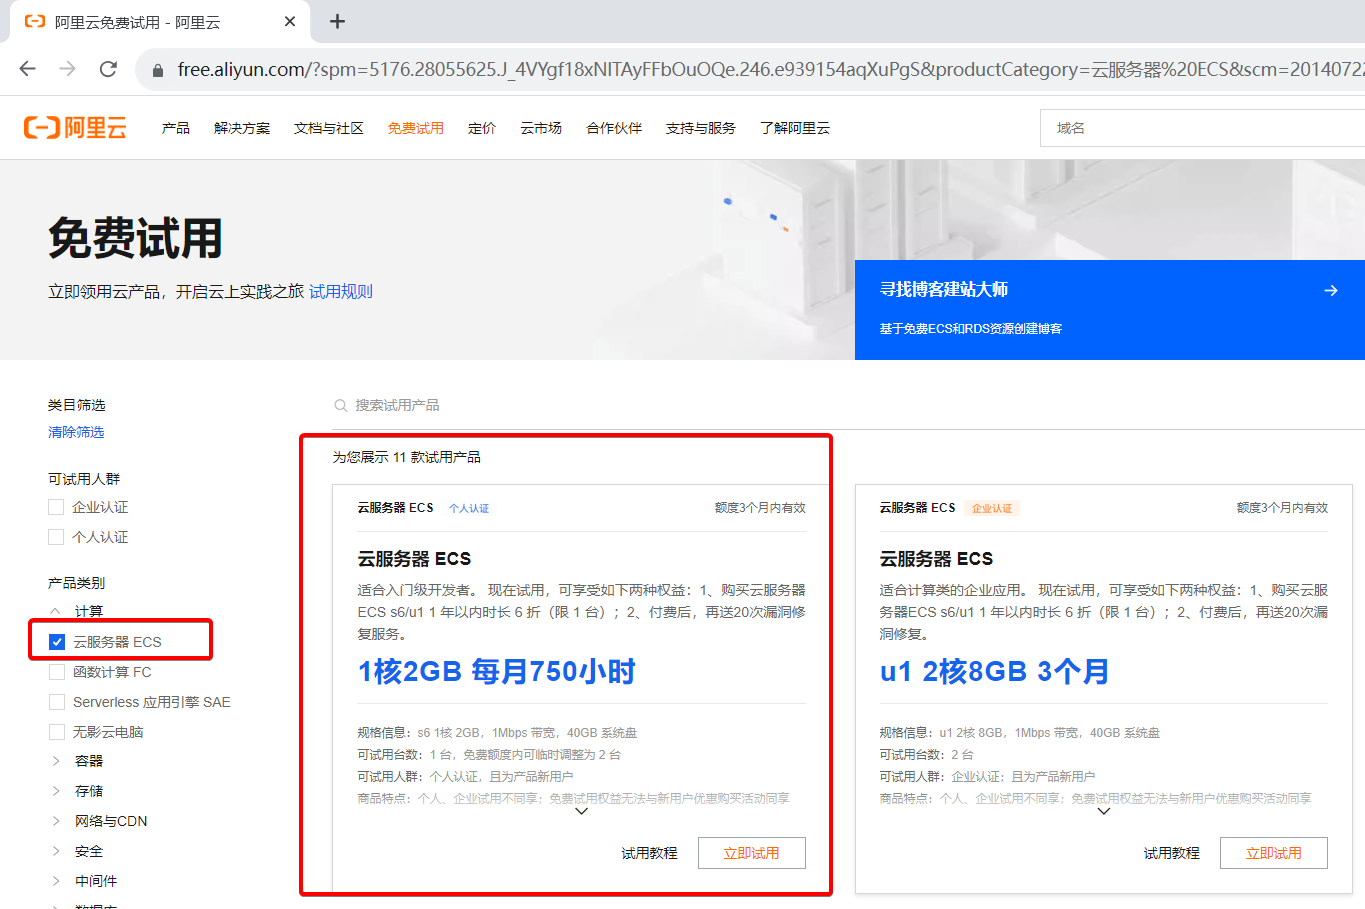The height and width of the screenshot is (909, 1365).
Task: Expand the 安全 category
Action: [56, 851]
